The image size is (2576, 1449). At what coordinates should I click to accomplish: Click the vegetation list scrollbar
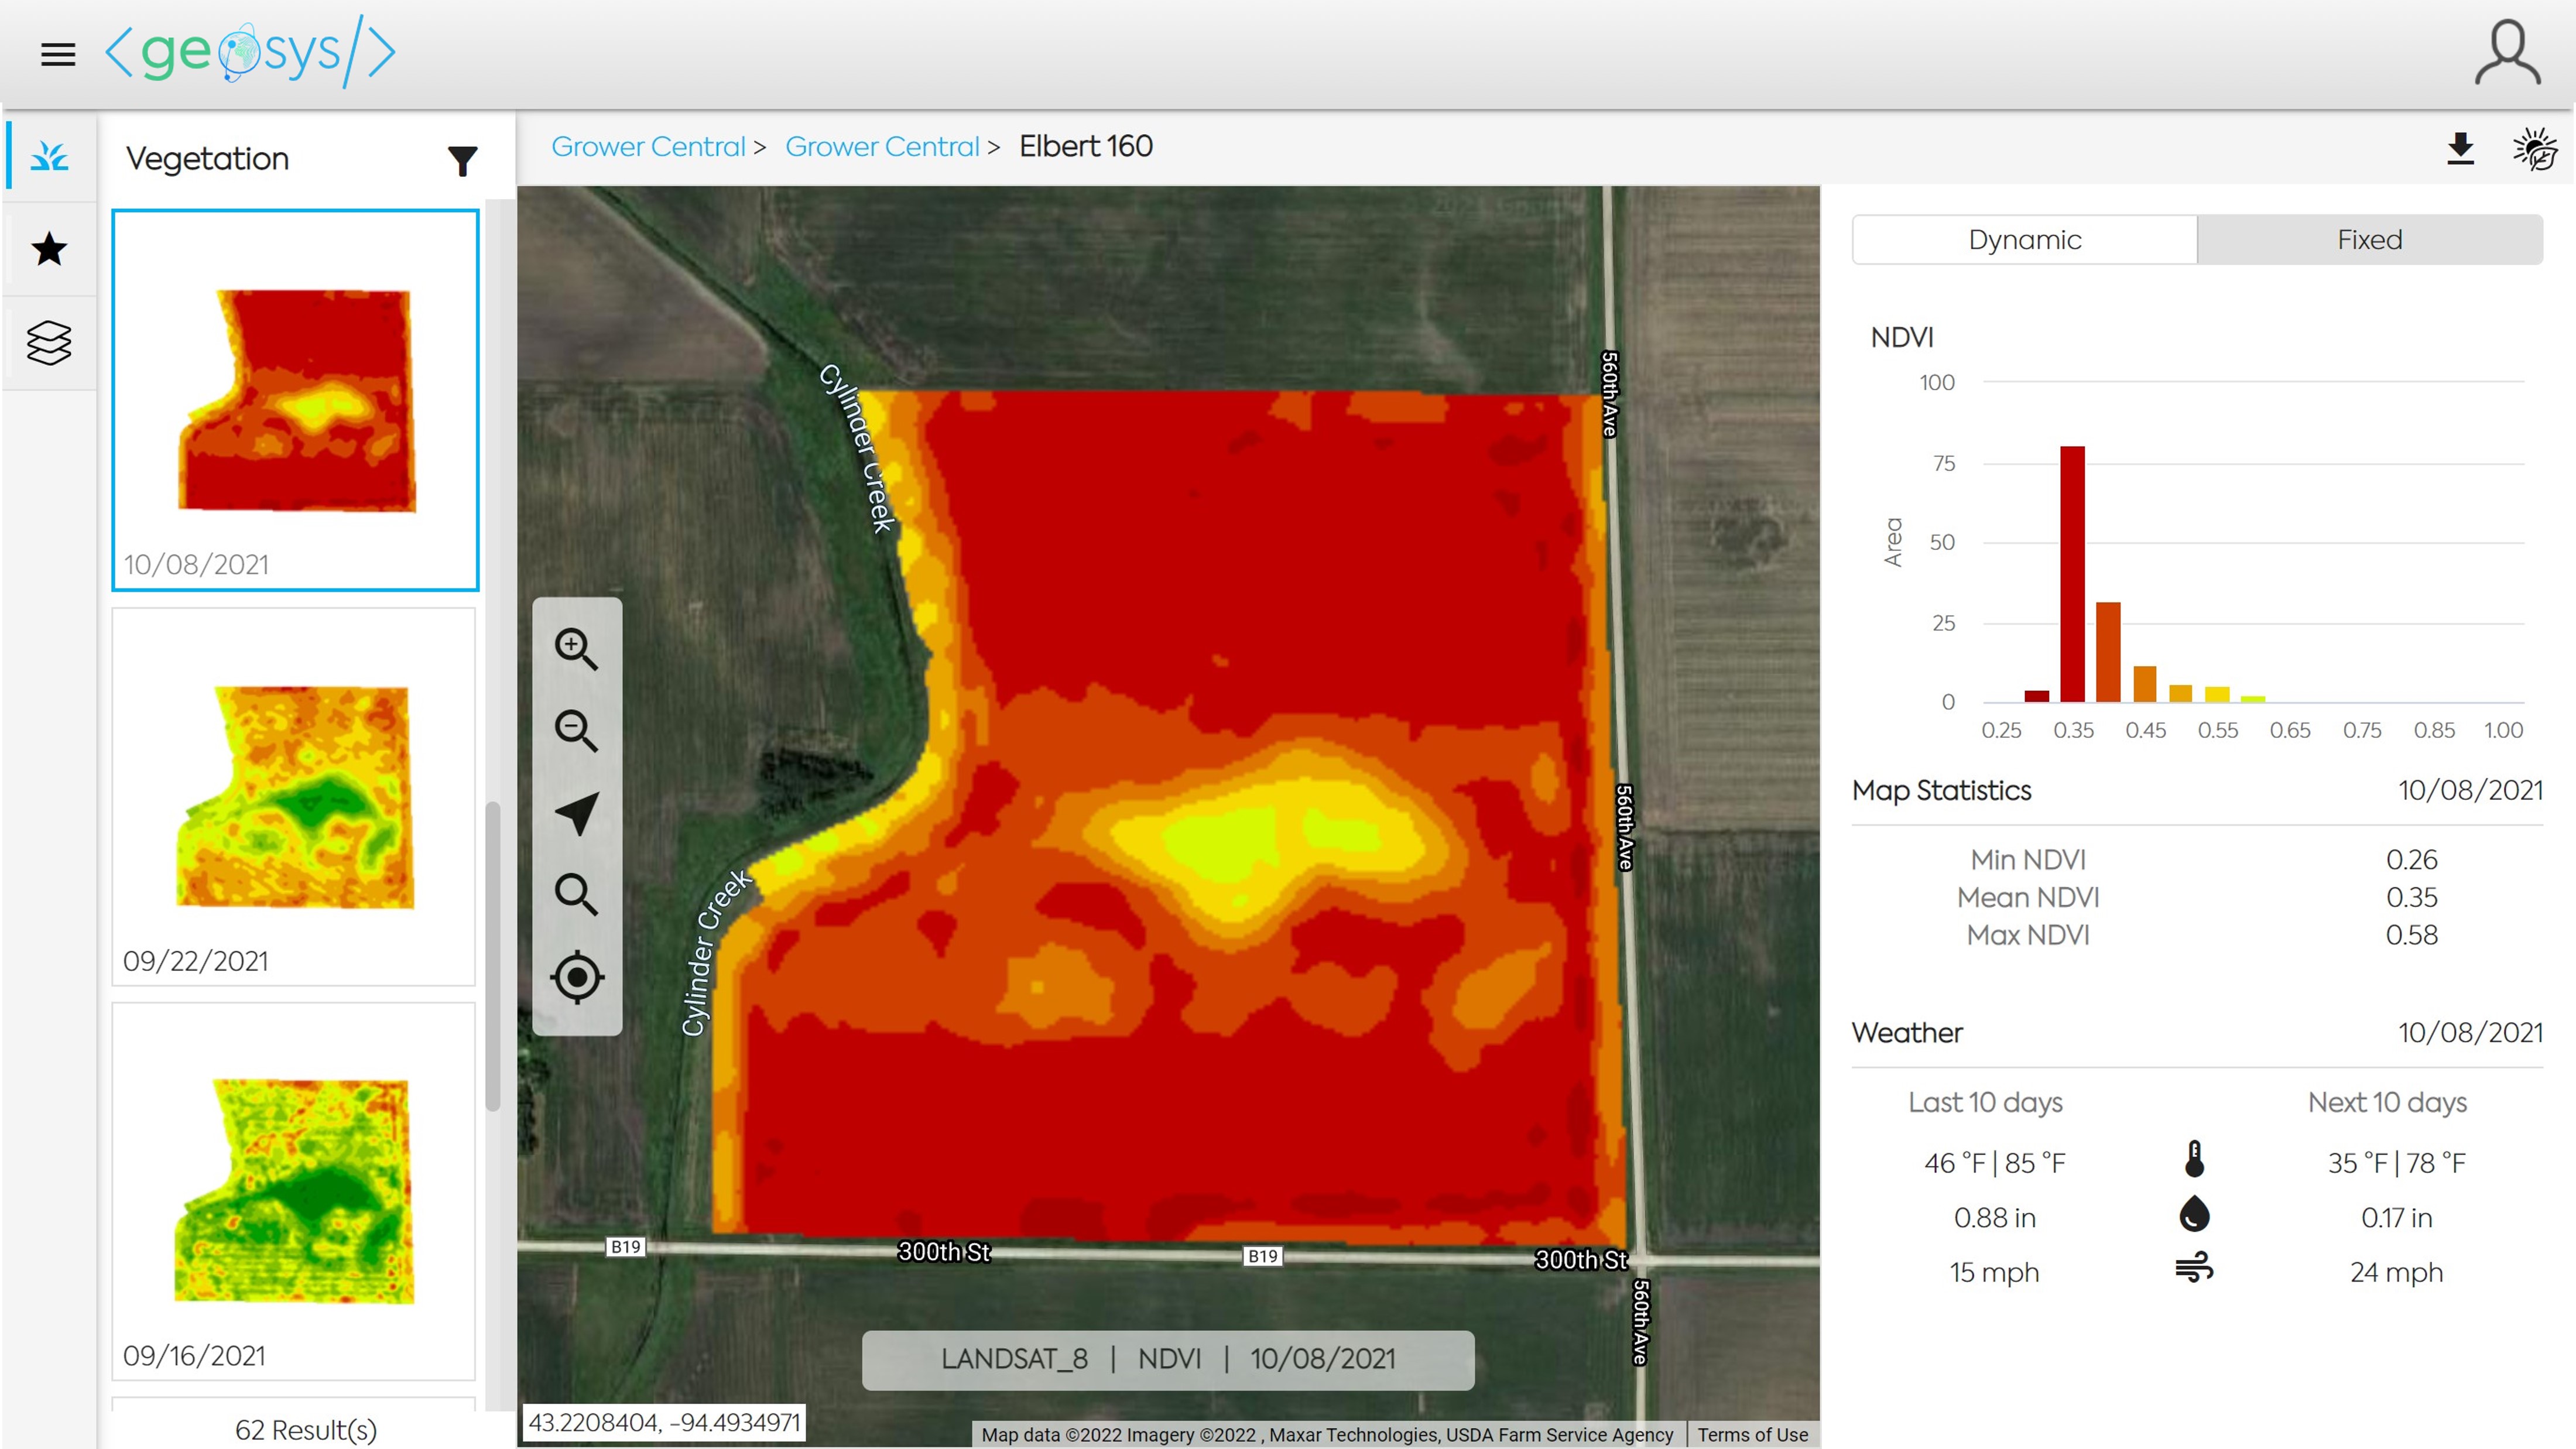pyautogui.click(x=493, y=955)
